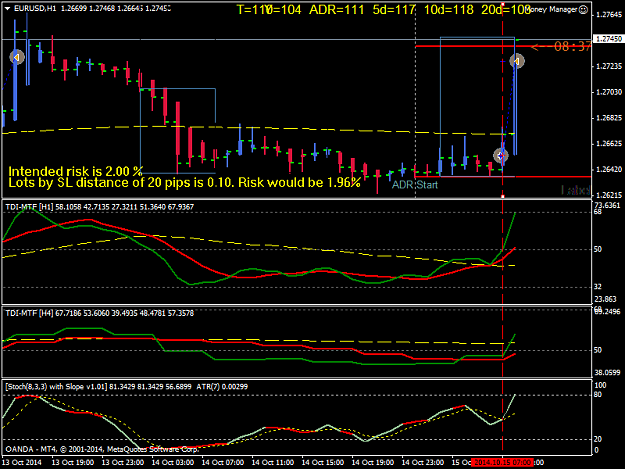Click the 1.26215 price scale value
Image resolution: width=625 pixels, height=469 pixels.
pos(609,196)
